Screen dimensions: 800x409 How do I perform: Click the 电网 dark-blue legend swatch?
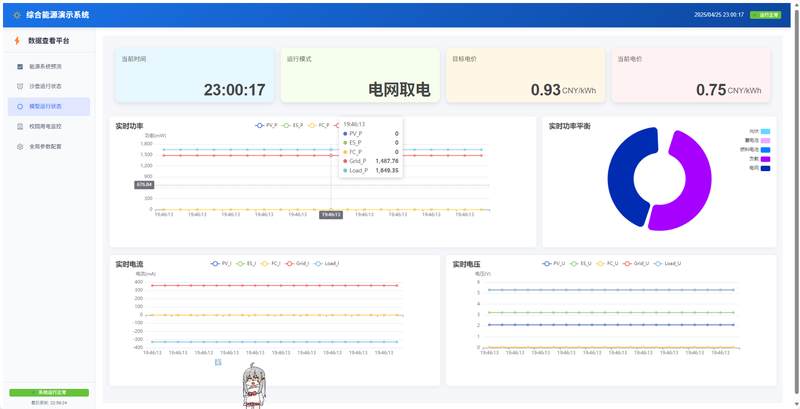(x=765, y=168)
